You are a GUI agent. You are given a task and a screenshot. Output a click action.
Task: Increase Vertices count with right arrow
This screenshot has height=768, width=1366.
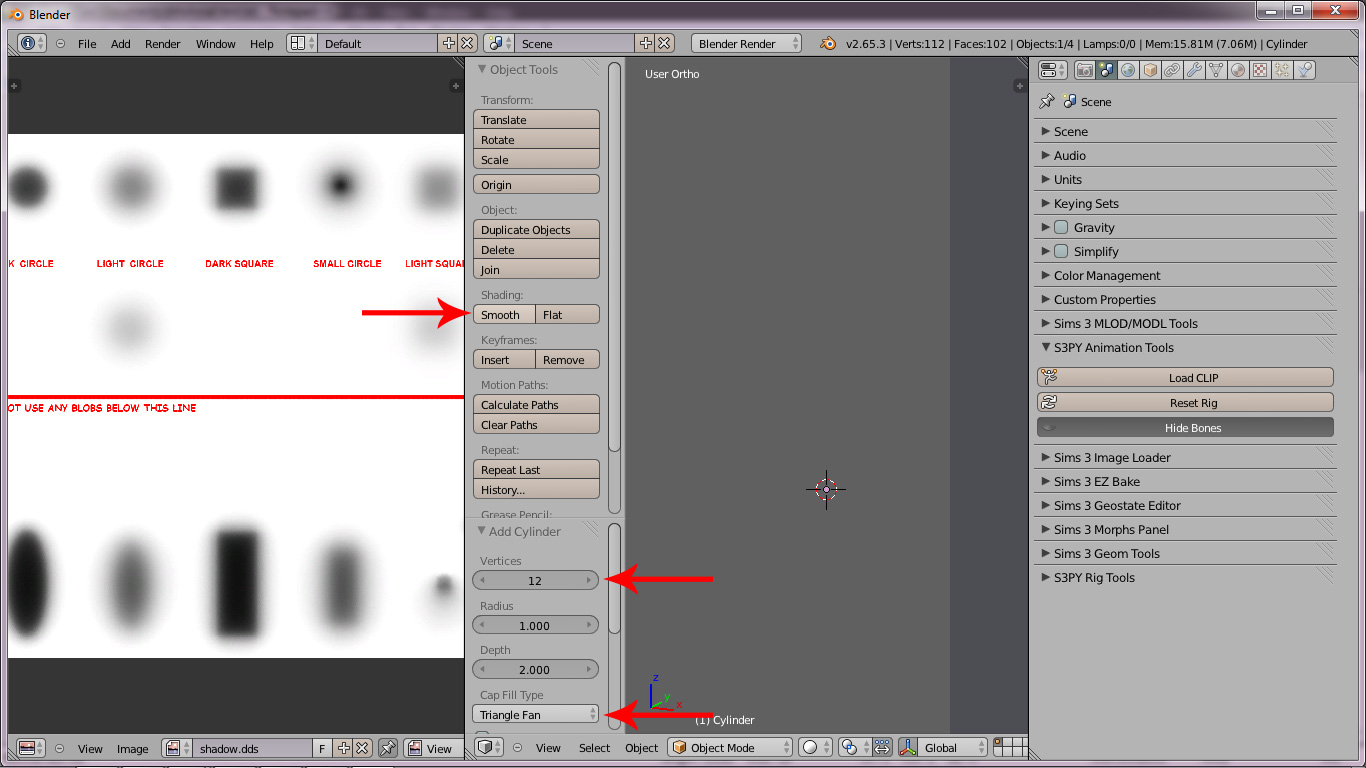(589, 581)
